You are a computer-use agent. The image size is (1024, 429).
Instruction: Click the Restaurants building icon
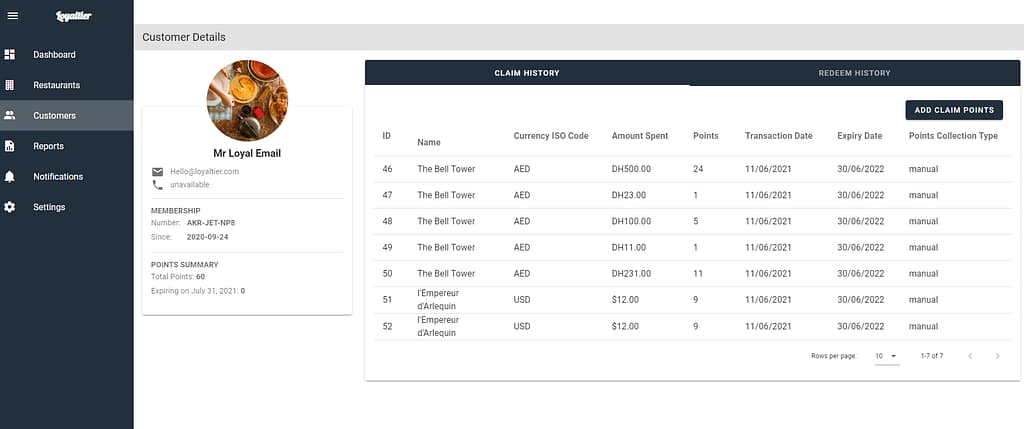click(x=10, y=85)
